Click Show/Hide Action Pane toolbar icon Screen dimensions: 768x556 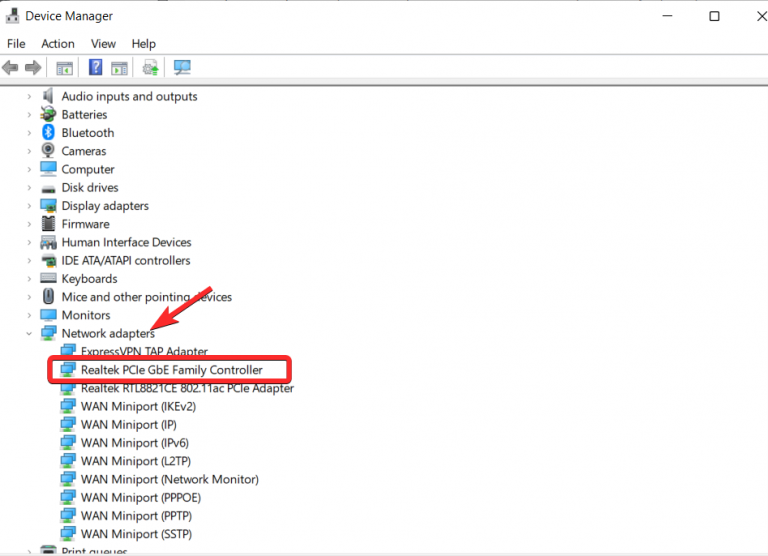[119, 68]
